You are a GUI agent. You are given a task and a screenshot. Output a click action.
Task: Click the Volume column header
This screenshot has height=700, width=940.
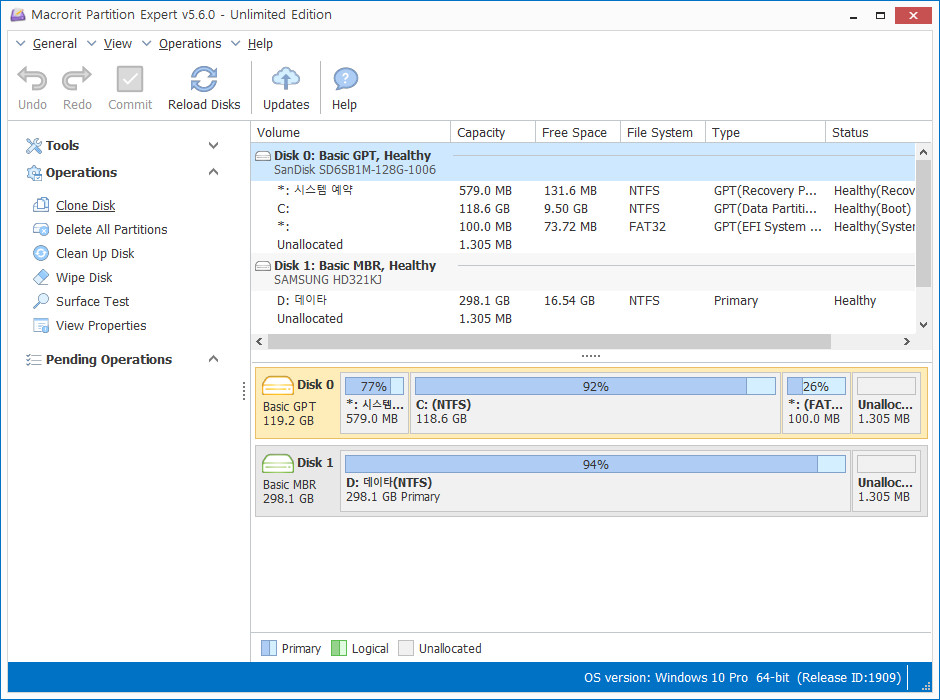(350, 132)
